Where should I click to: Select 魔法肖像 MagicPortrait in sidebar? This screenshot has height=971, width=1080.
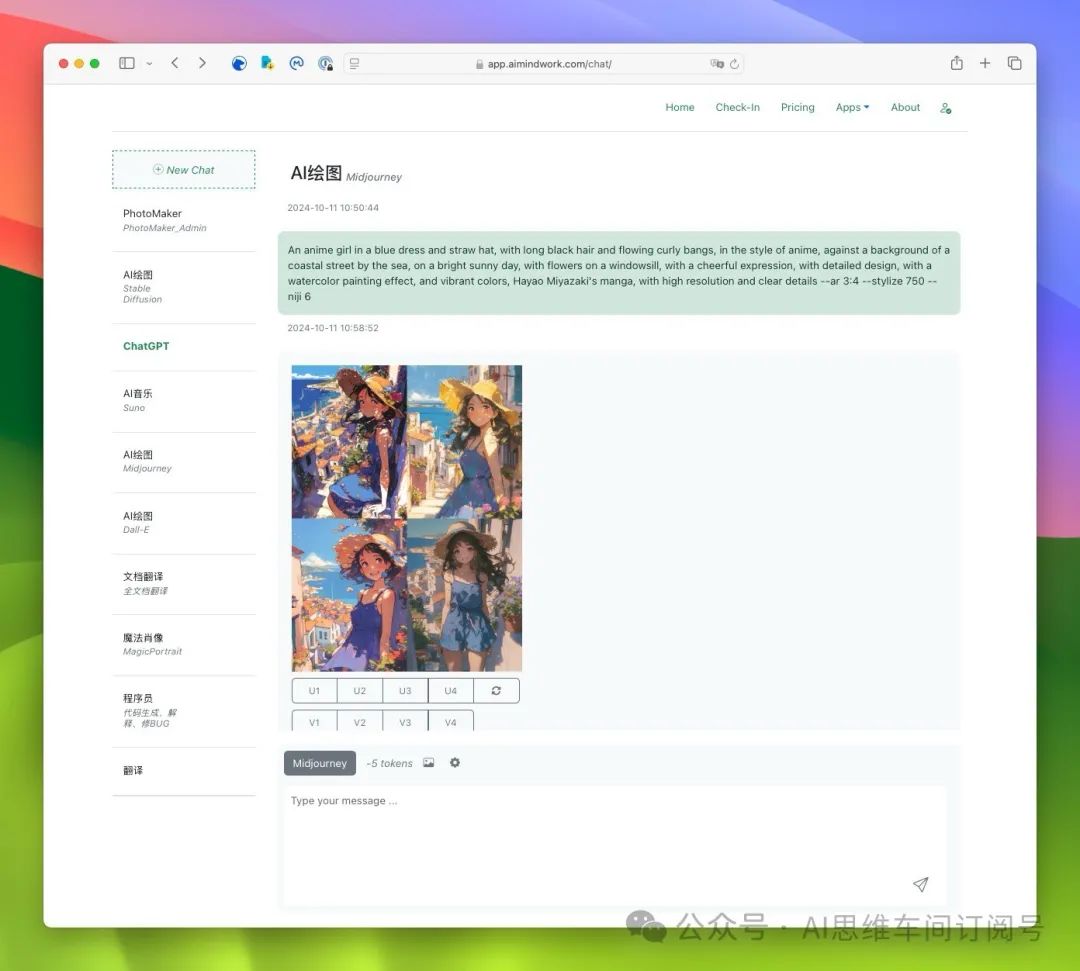184,644
